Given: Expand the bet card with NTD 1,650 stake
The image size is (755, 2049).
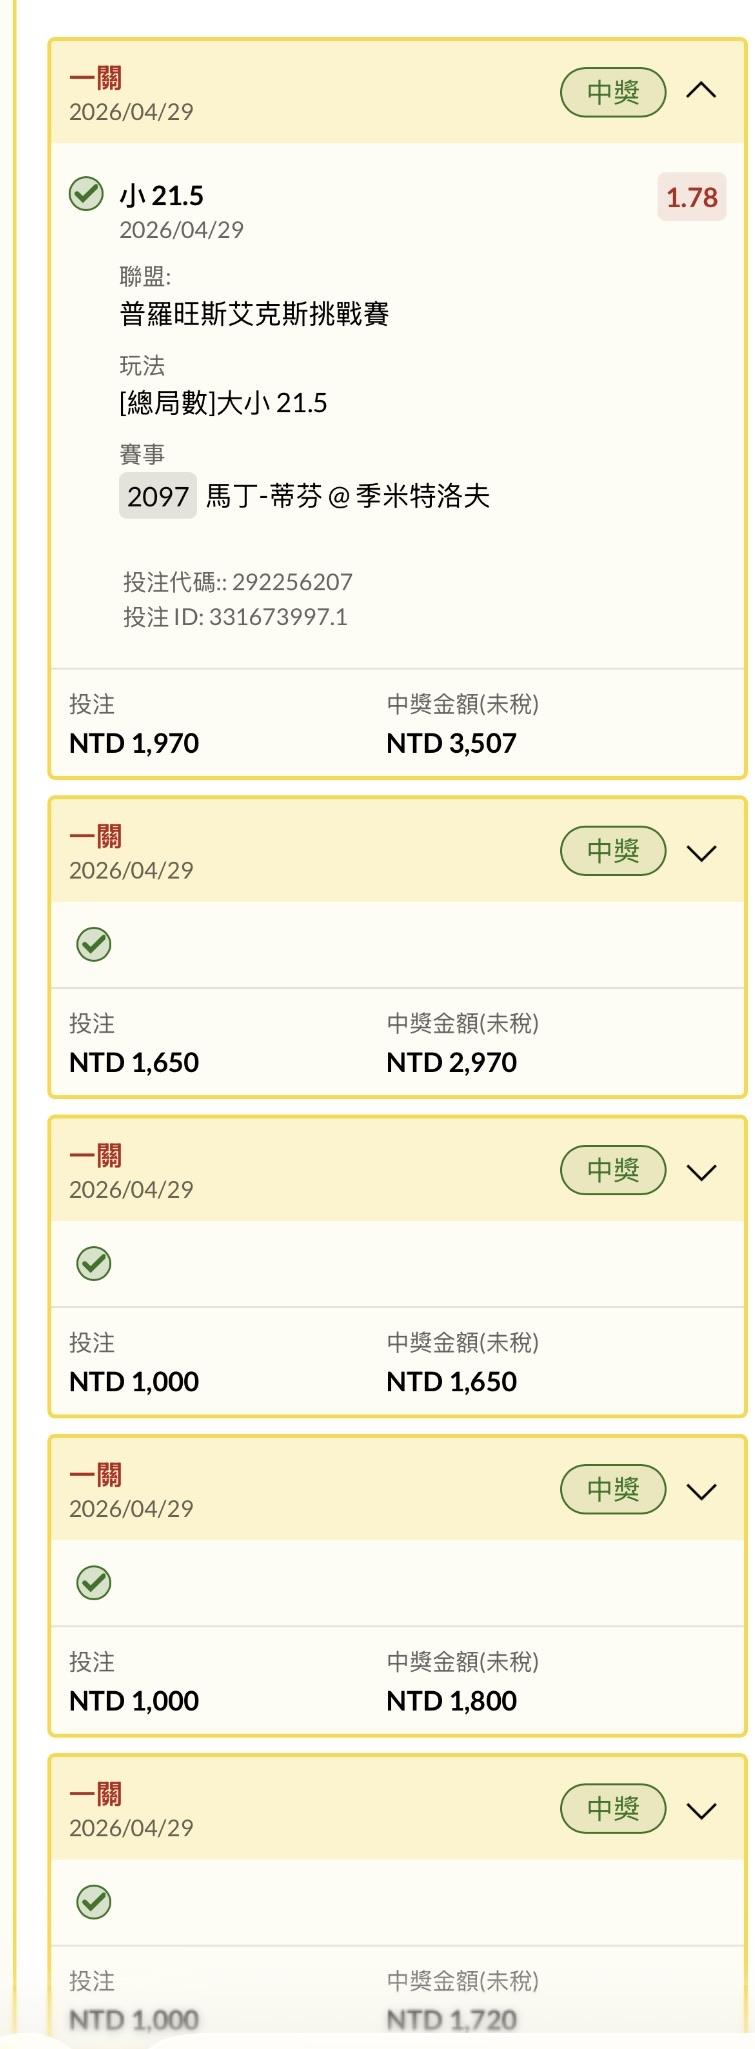Looking at the screenshot, I should pyautogui.click(x=702, y=853).
